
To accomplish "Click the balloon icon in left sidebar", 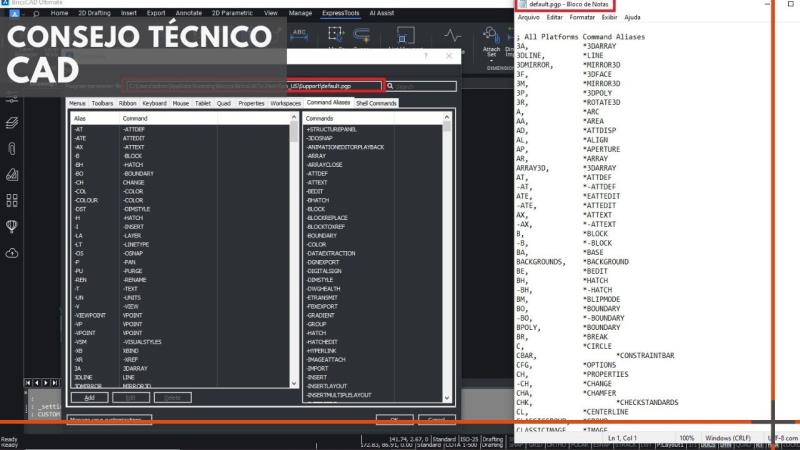I will click(12, 226).
